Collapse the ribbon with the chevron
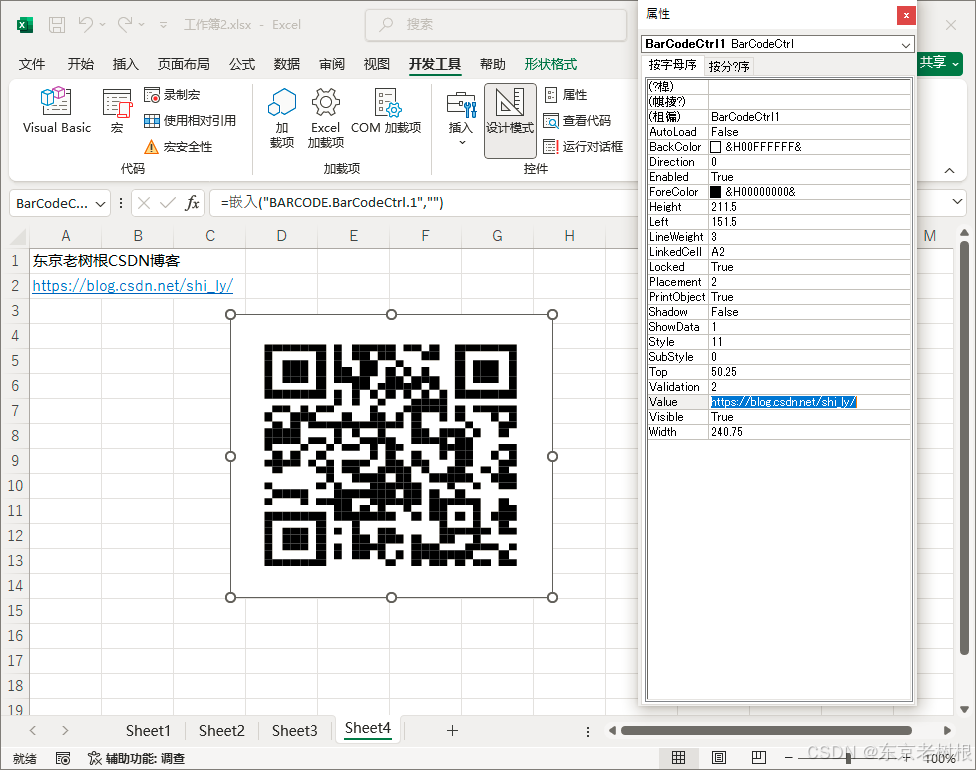Image resolution: width=976 pixels, height=770 pixels. [949, 171]
